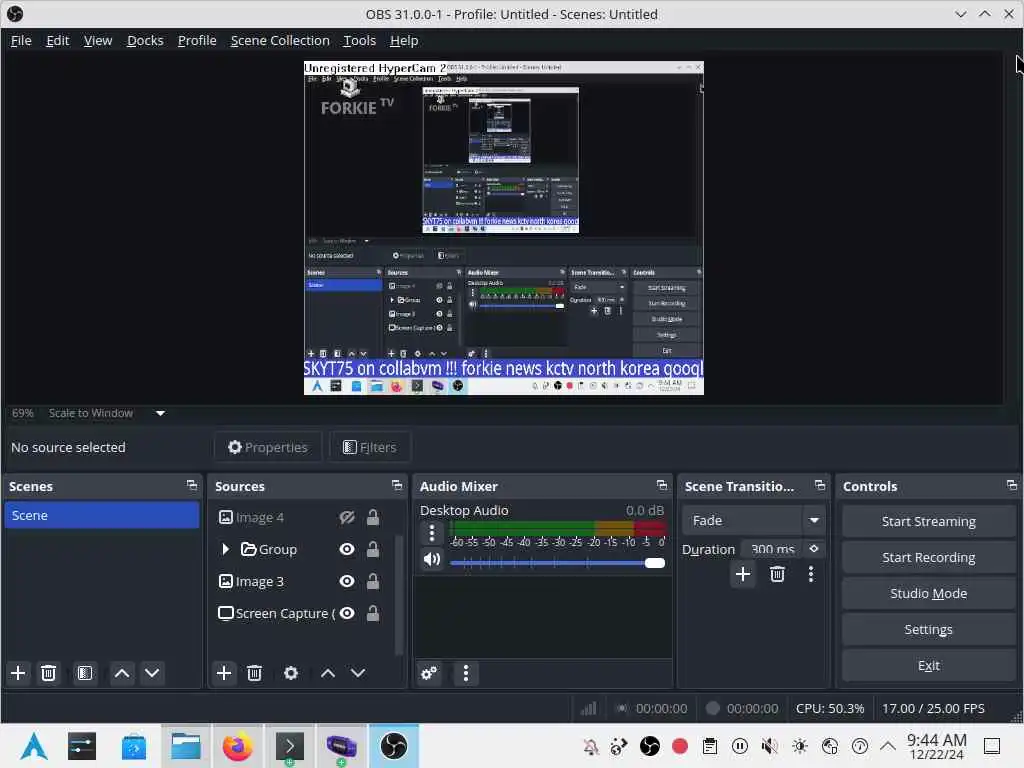Move source up arrow in Sources dock
Viewport: 1024px width, 768px height.
[328, 673]
